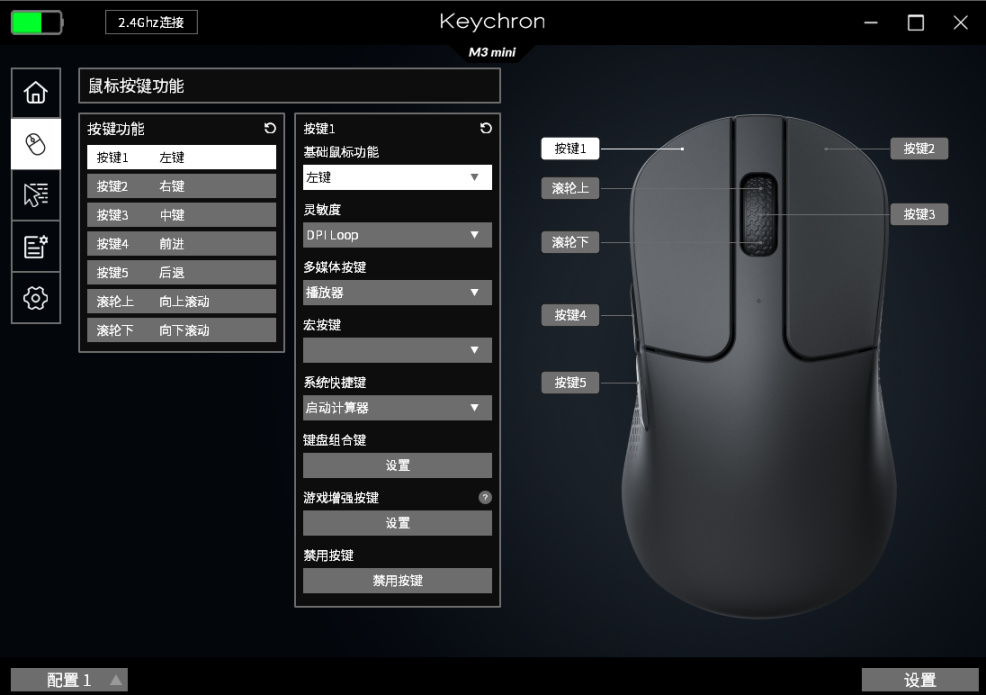Select row 滚轮上 向上滚动

(181, 301)
